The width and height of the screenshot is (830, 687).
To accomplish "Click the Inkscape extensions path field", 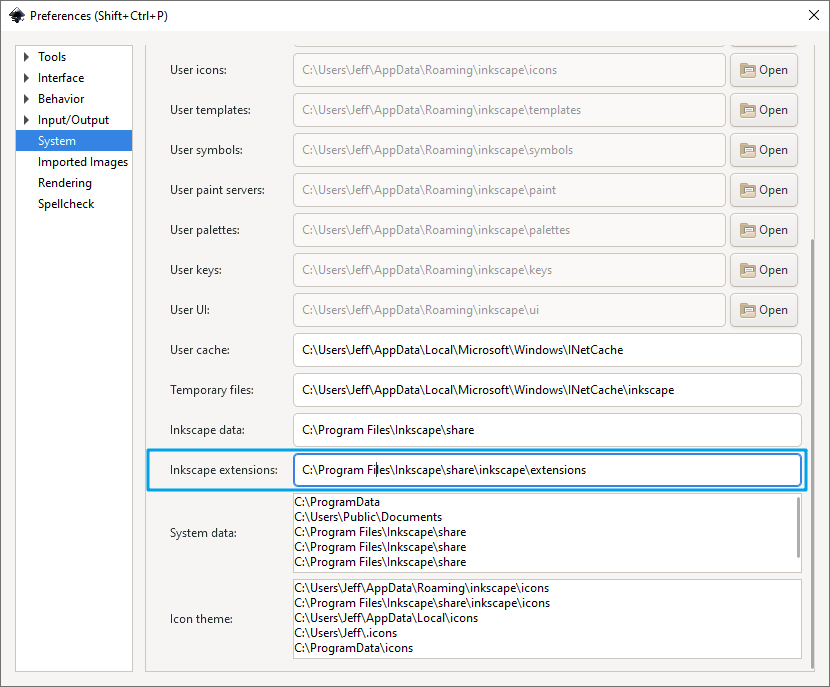I will coord(547,470).
